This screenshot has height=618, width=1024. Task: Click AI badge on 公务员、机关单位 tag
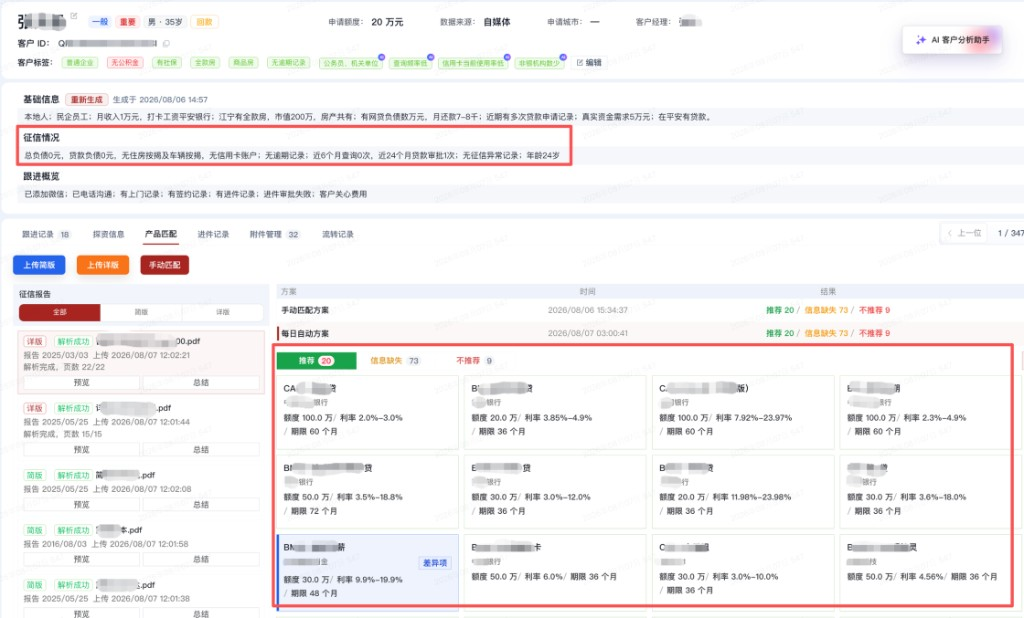[x=381, y=57]
